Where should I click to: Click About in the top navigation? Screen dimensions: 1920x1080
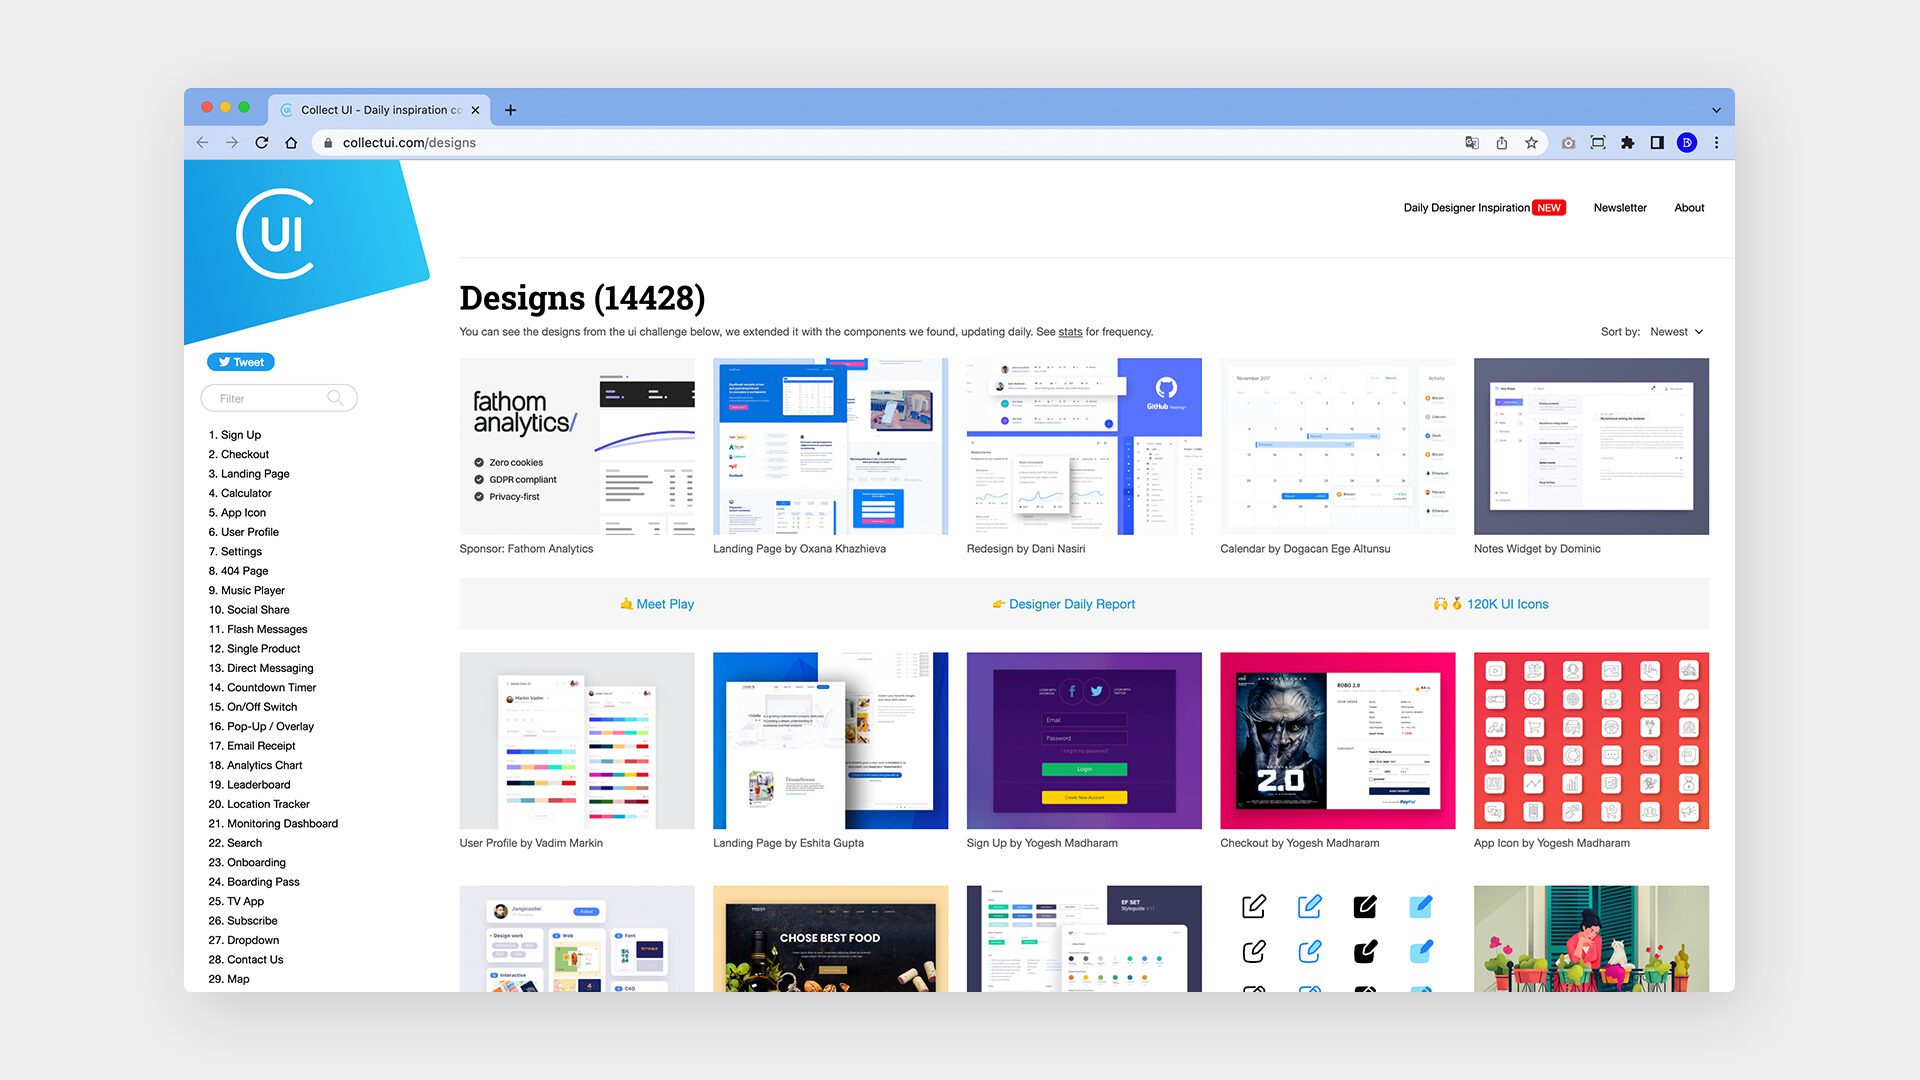[x=1689, y=207]
